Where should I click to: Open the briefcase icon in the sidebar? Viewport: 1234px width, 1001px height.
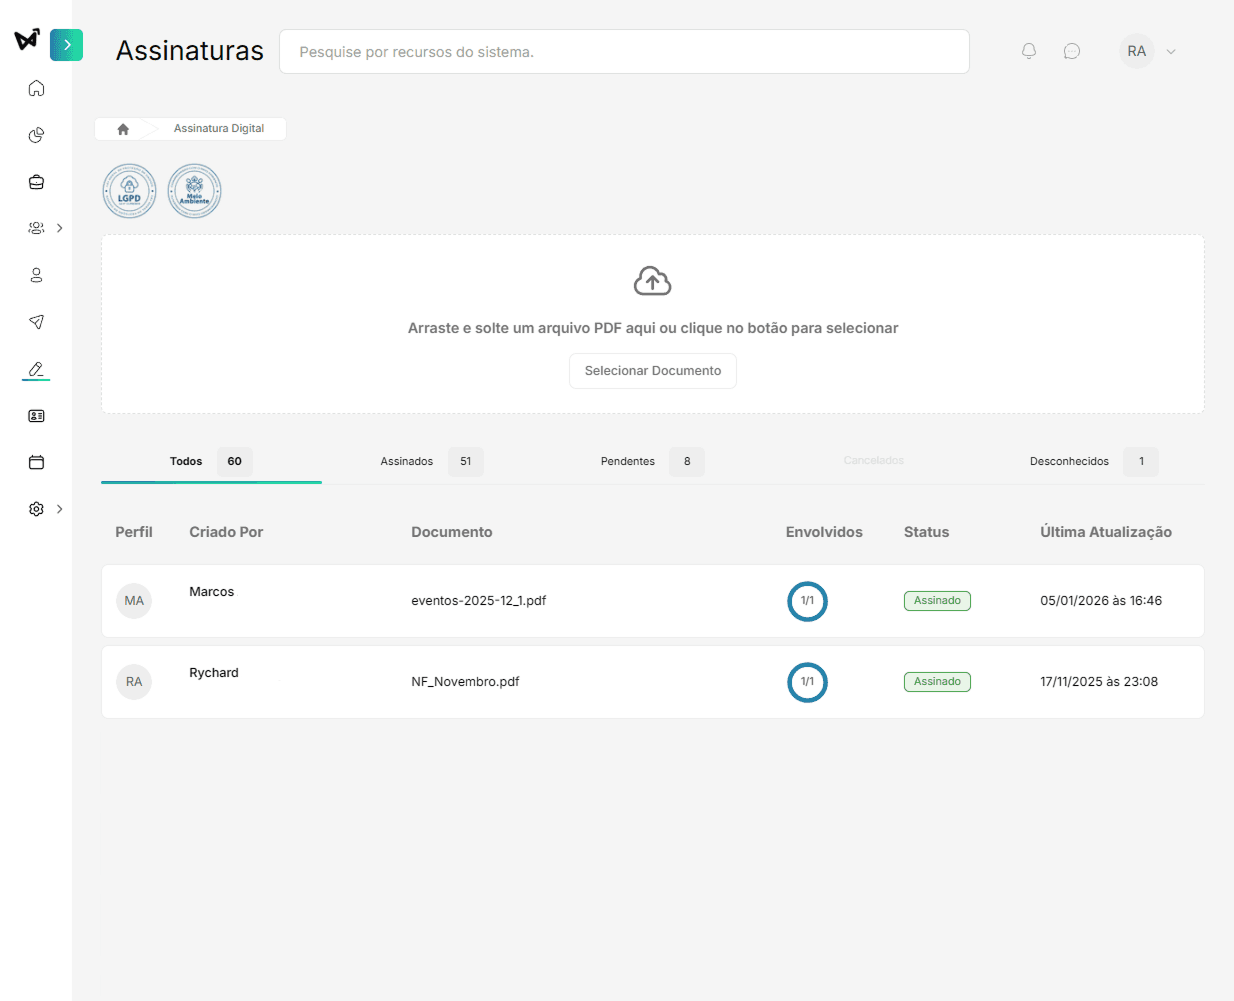[x=36, y=182]
